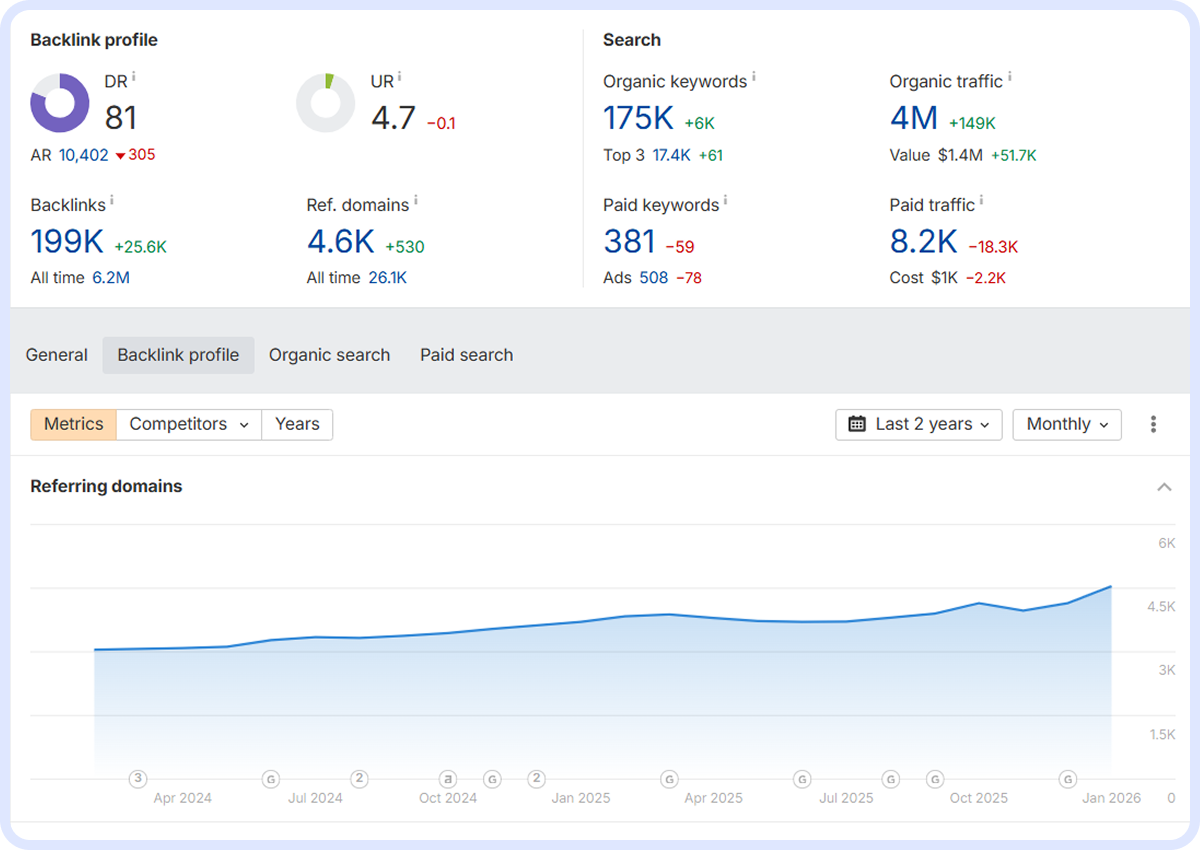The image size is (1200, 850).
Task: Select the Metrics view toggle
Action: (x=73, y=424)
